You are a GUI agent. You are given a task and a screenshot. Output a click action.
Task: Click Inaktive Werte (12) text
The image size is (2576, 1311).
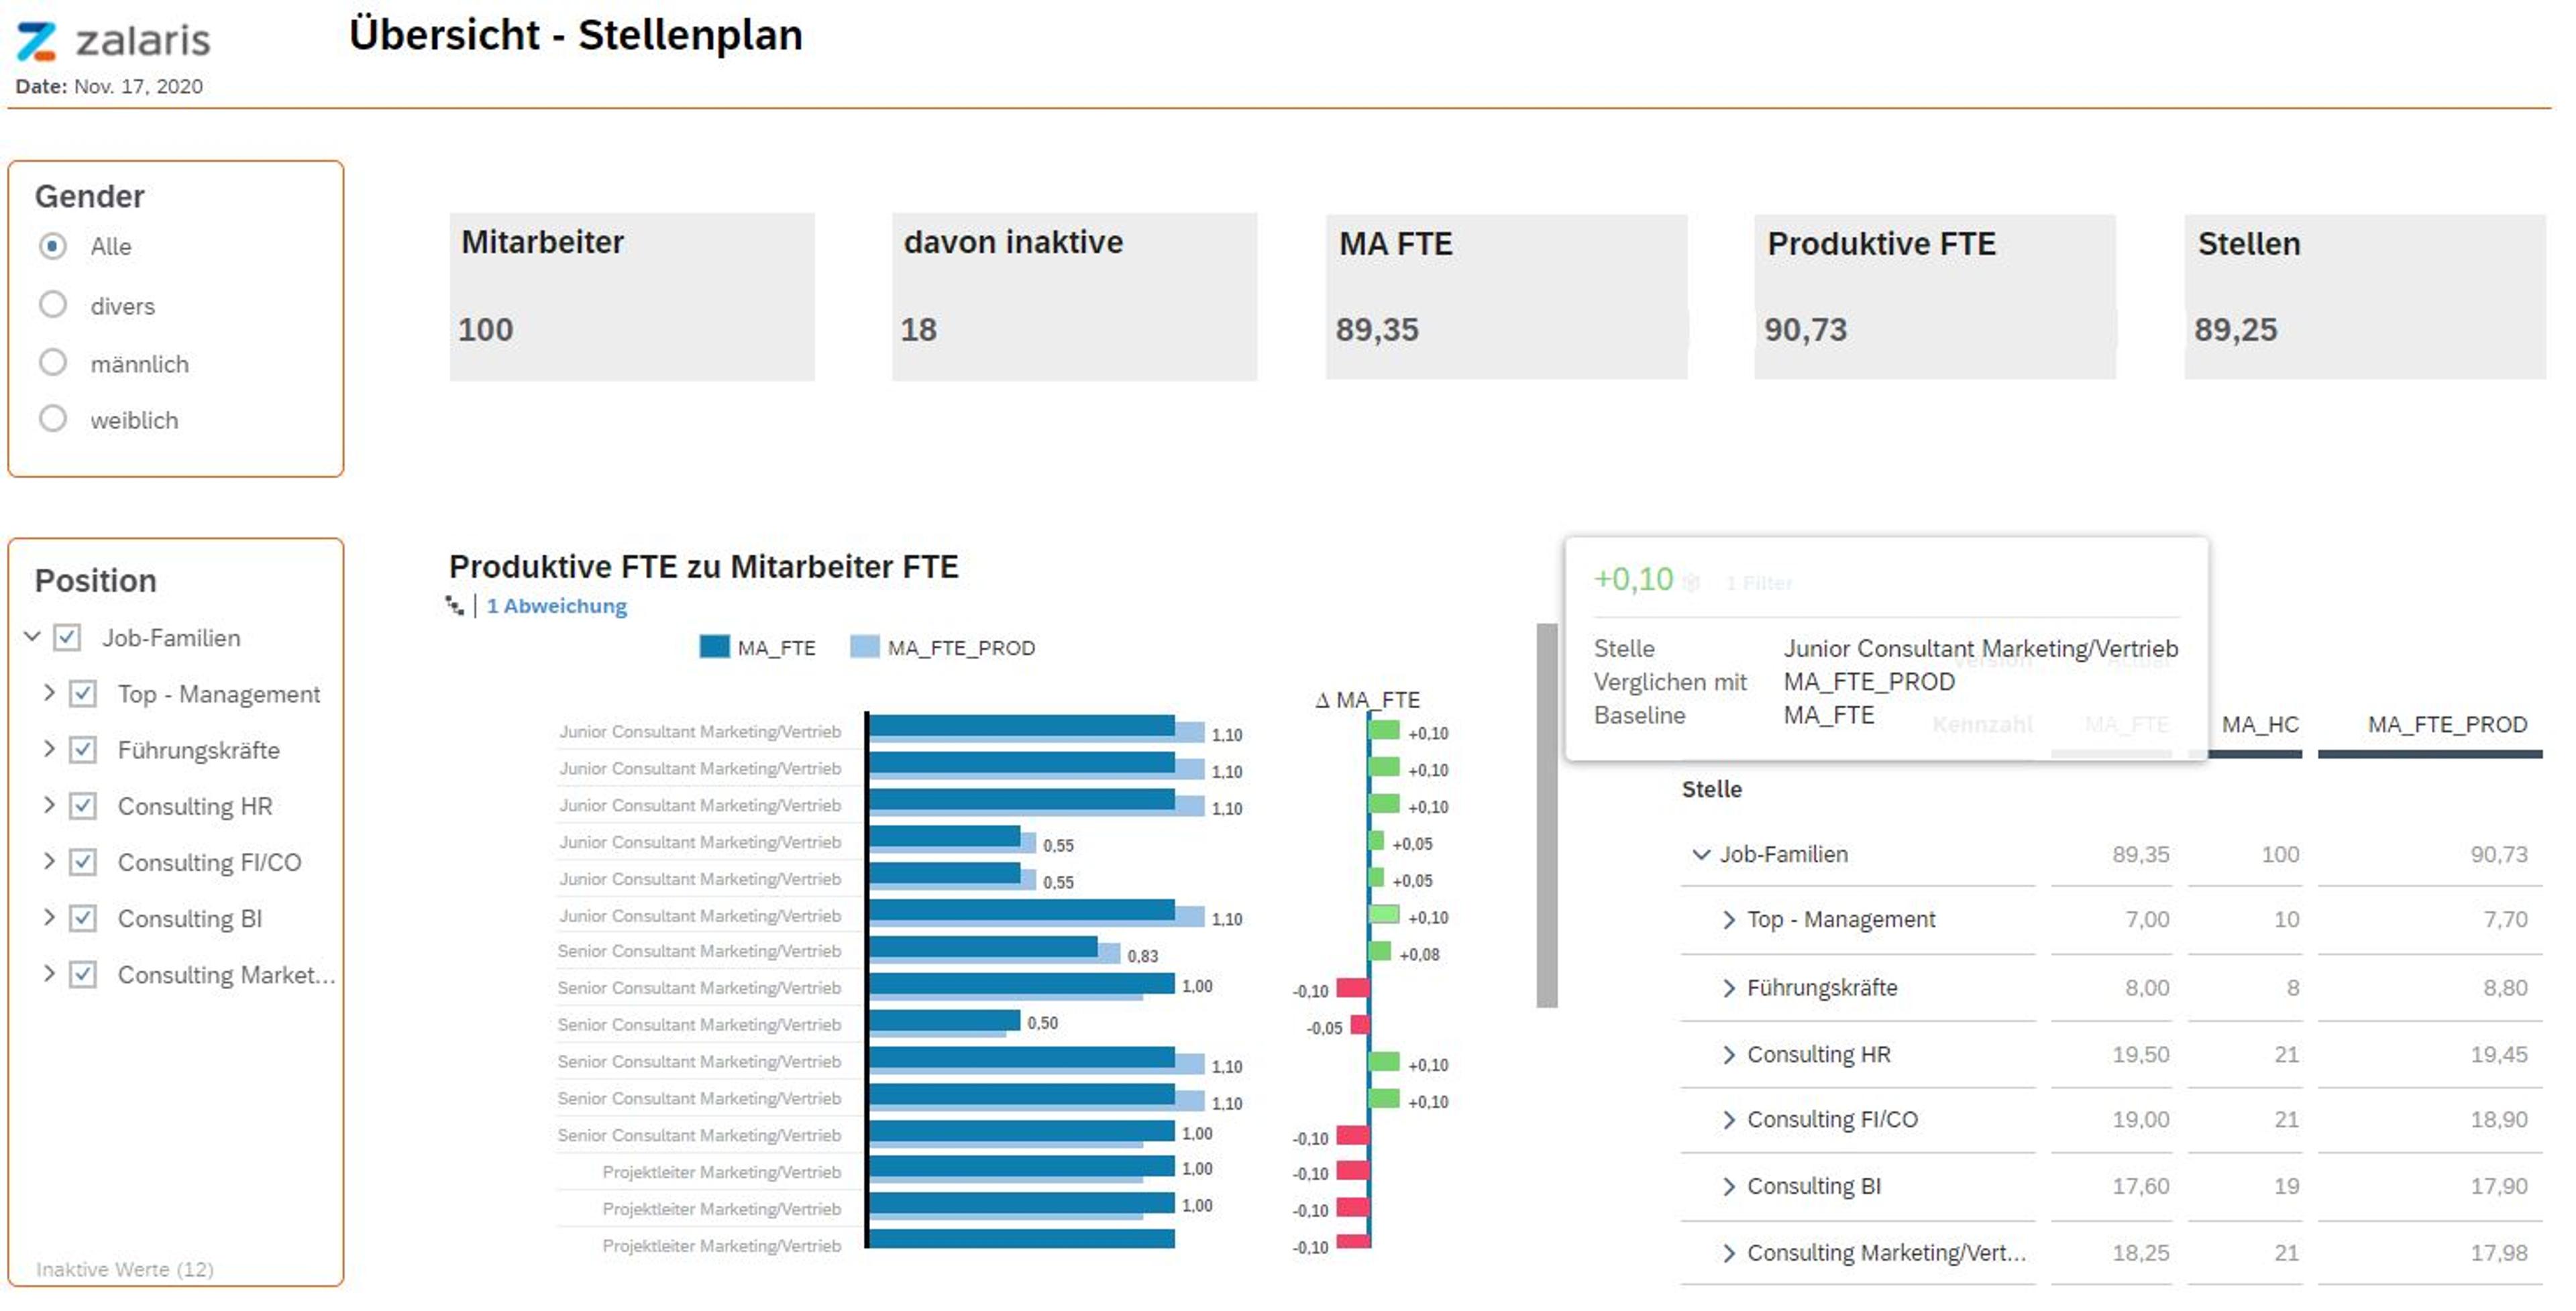(x=125, y=1270)
